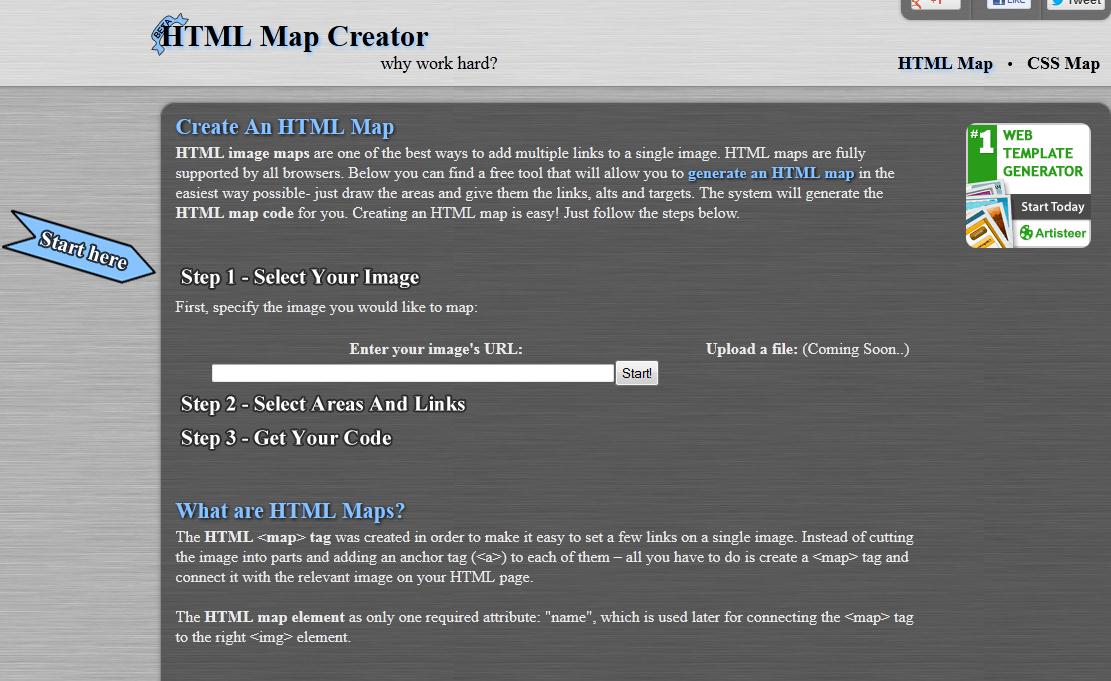Click the Artisteer logo icon

1027,232
